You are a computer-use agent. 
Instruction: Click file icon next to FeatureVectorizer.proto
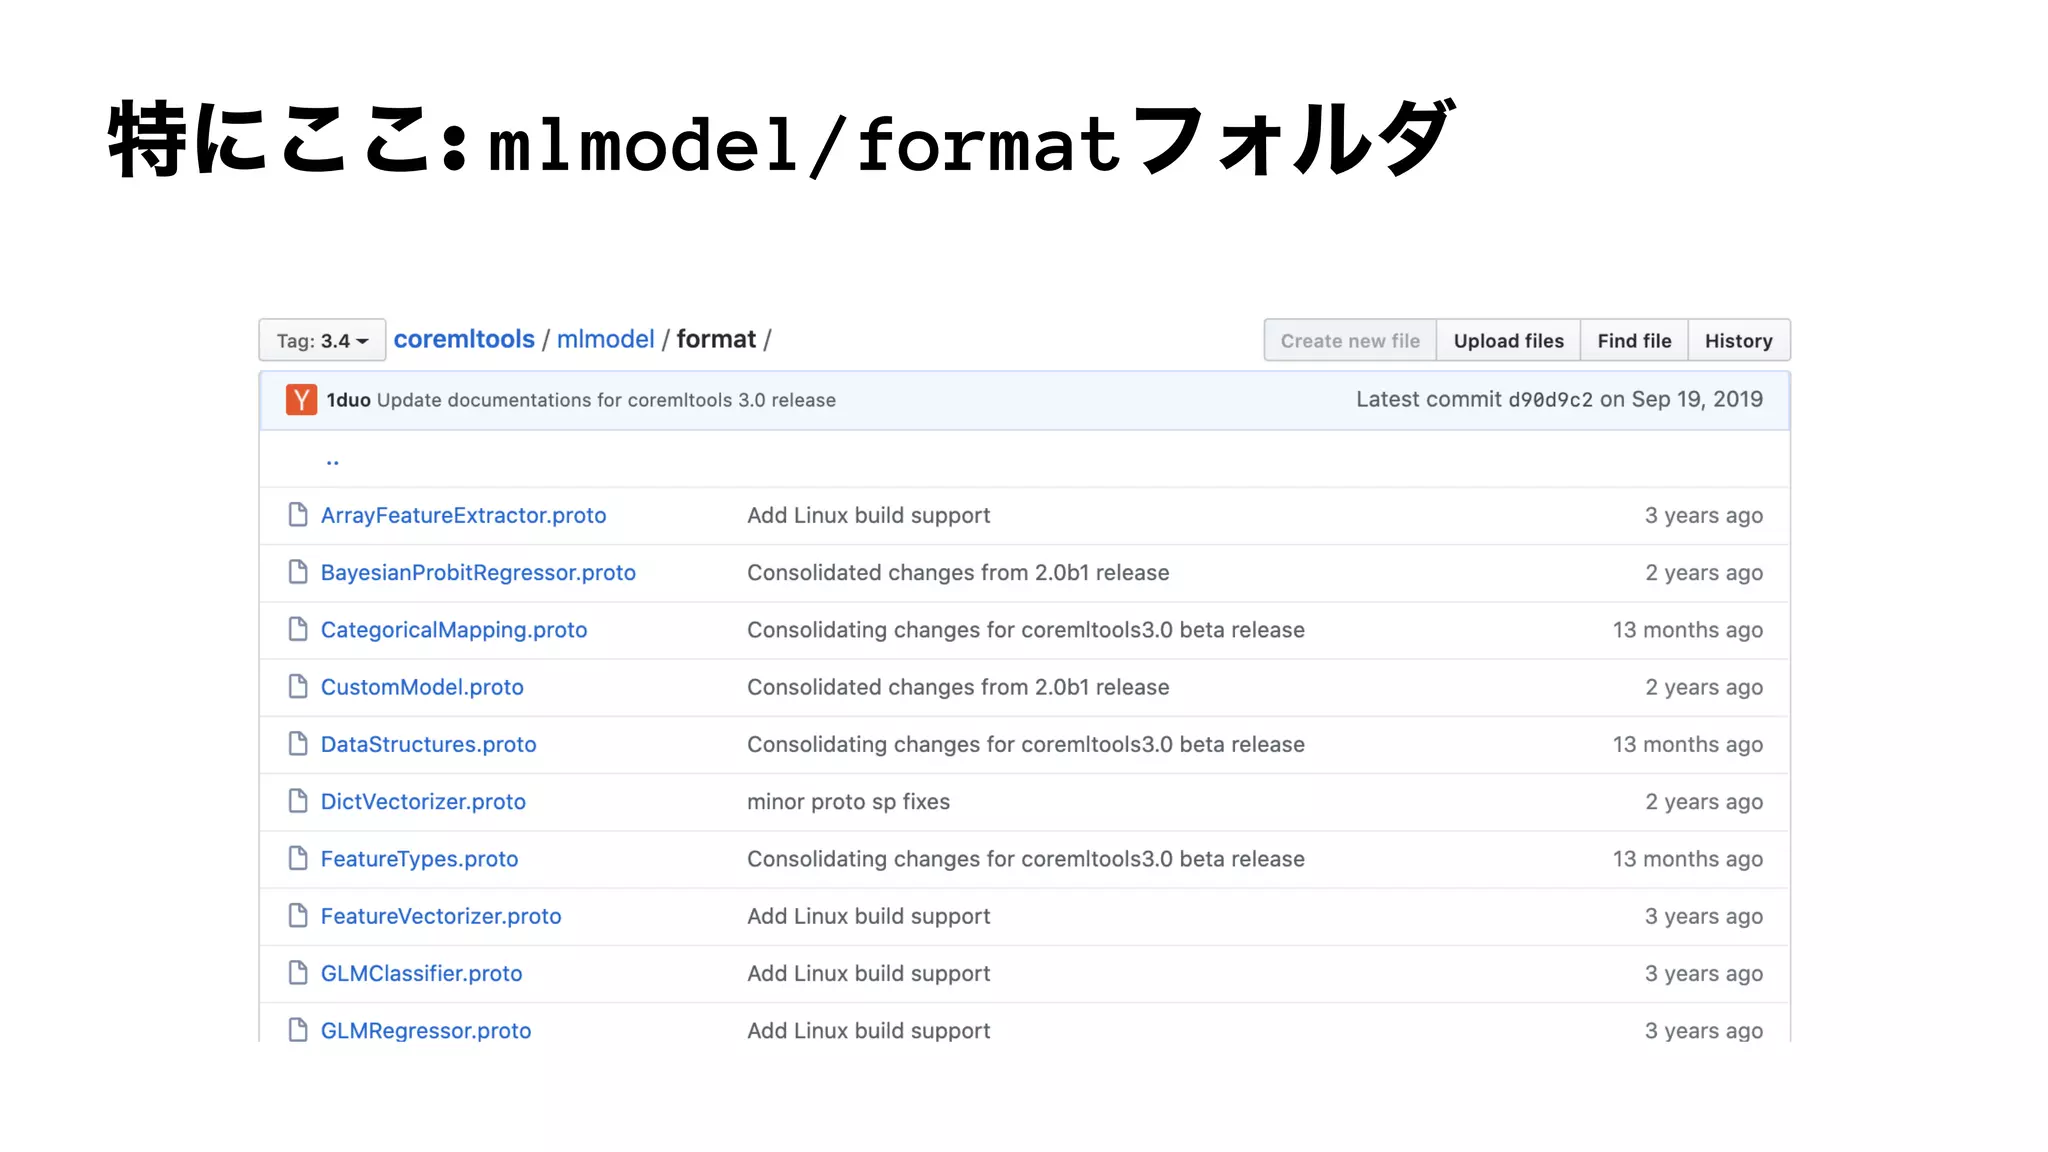tap(298, 915)
